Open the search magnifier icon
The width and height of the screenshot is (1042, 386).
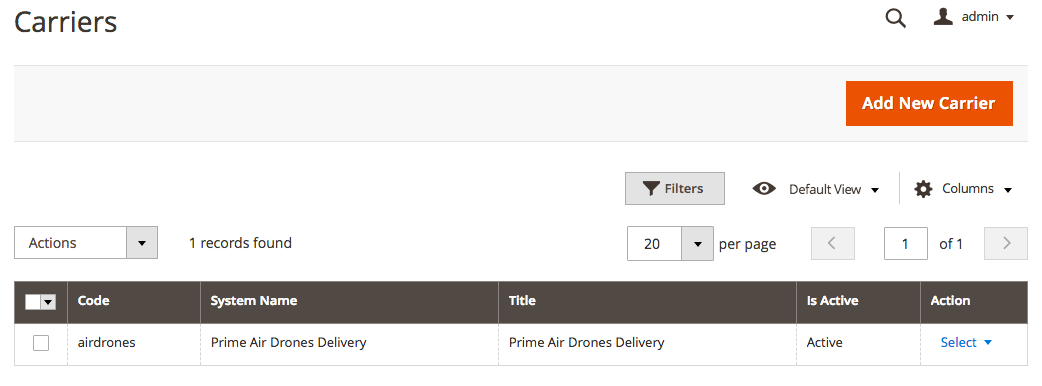[x=896, y=19]
